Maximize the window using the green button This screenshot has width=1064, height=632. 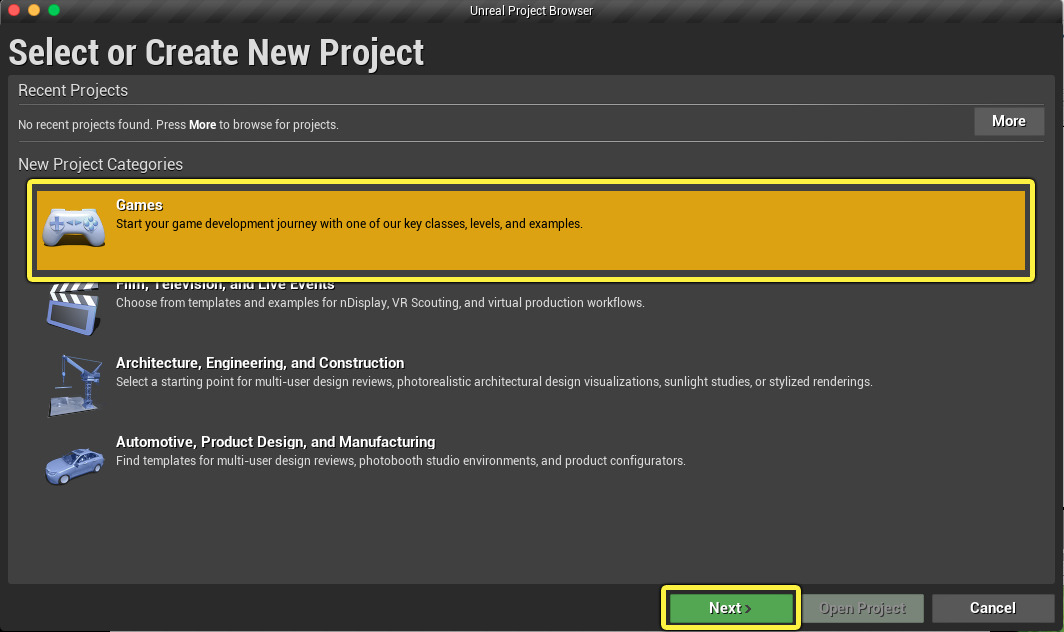(x=54, y=10)
